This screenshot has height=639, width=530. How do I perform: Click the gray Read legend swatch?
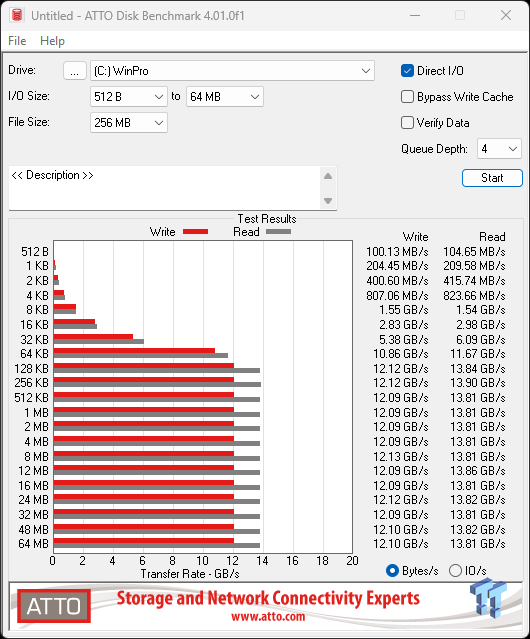coord(278,231)
